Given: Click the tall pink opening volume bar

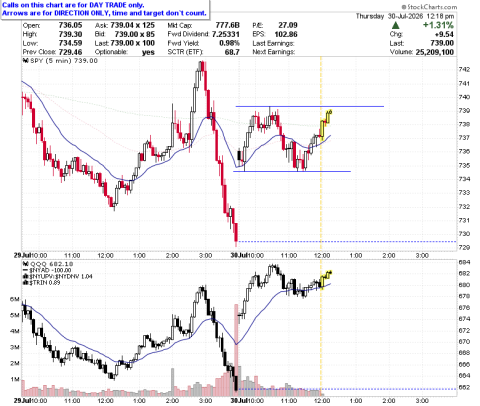Looking at the screenshot, I should 236,347.
